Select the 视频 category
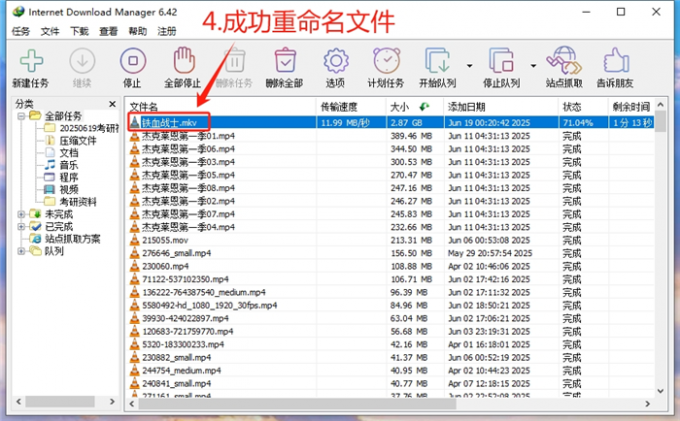This screenshot has width=680, height=421. 69,189
